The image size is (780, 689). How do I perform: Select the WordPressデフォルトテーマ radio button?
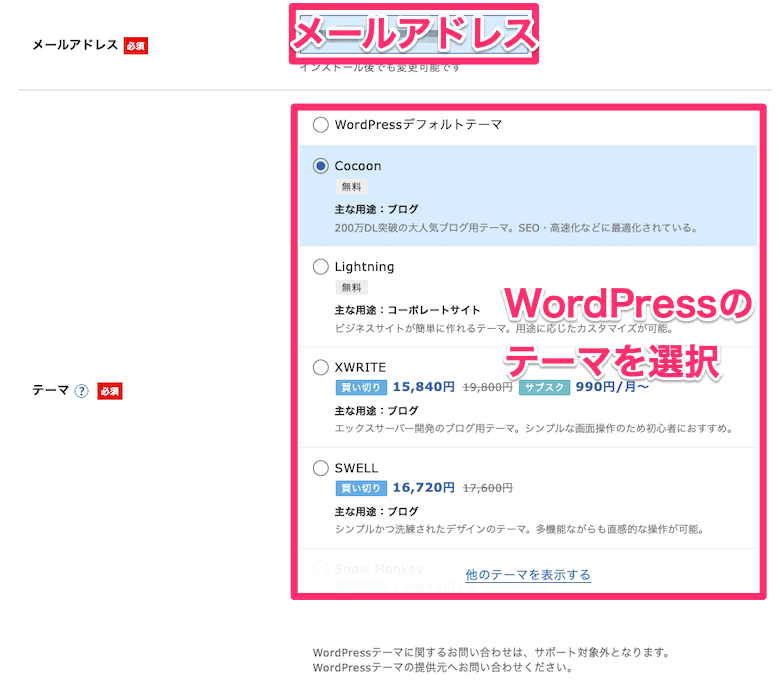pos(320,124)
